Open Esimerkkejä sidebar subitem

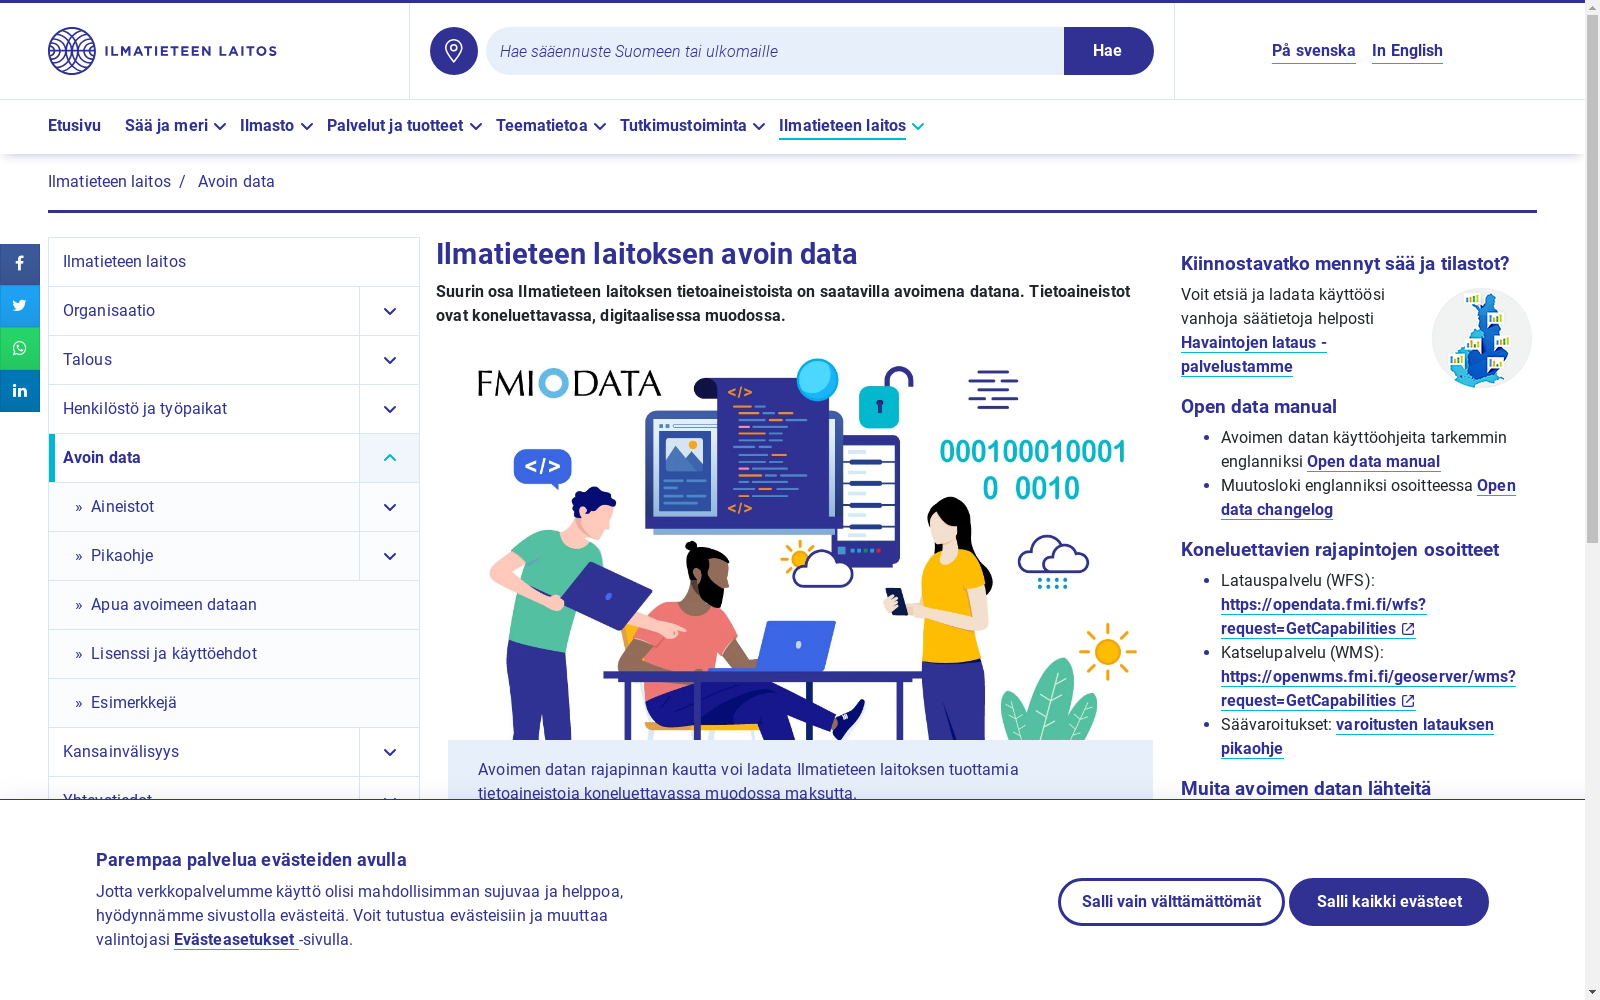click(234, 703)
